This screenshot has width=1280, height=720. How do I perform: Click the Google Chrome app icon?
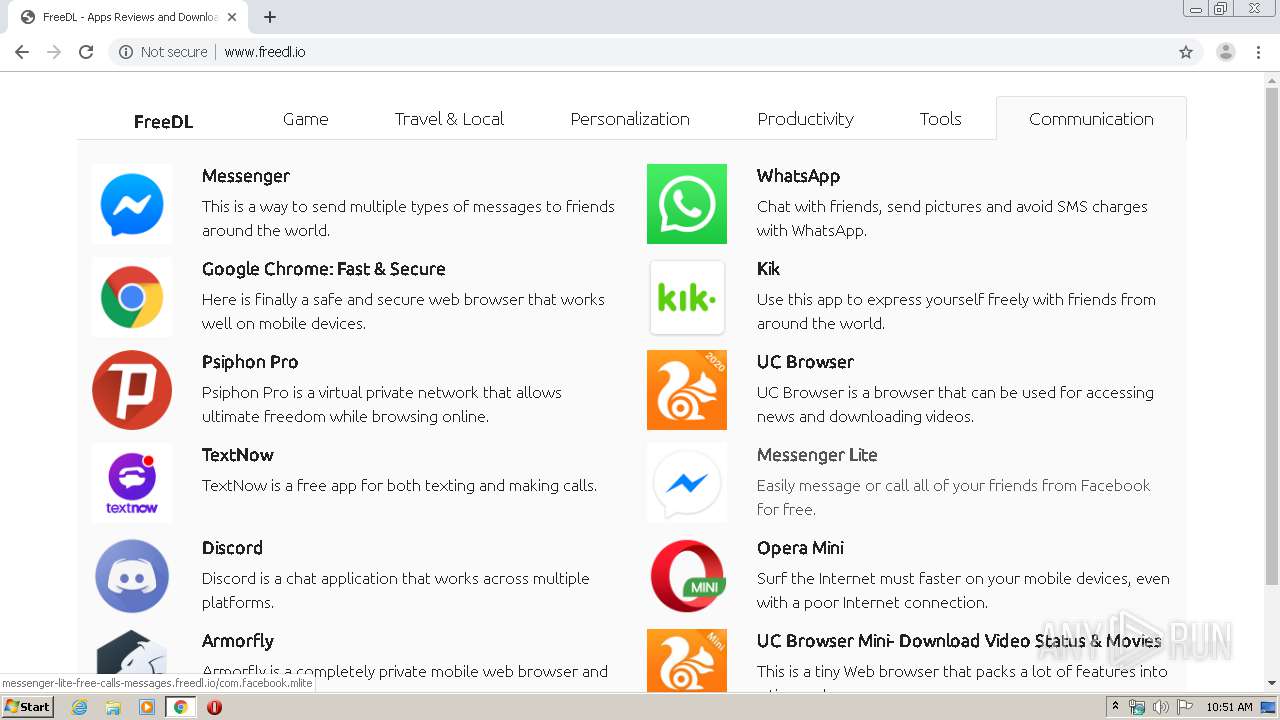point(132,297)
